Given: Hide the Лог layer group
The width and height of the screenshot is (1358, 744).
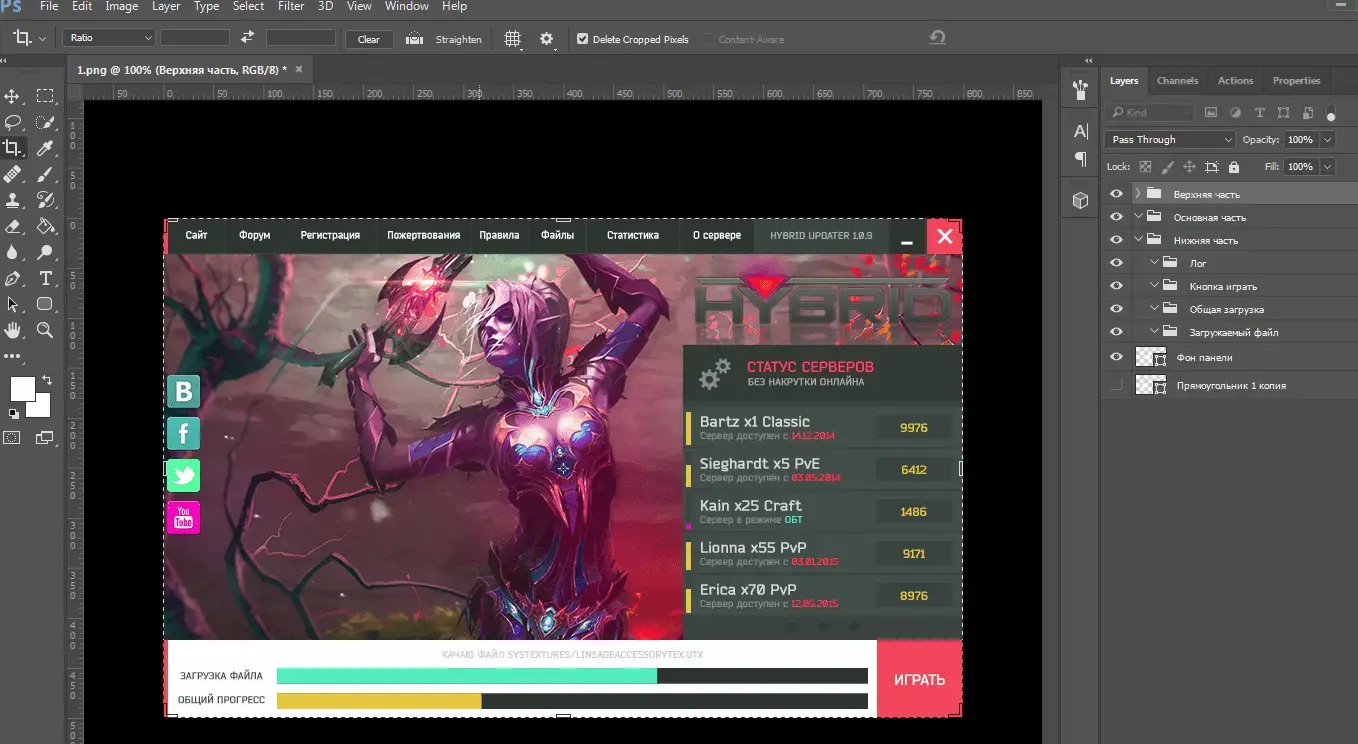Looking at the screenshot, I should [x=1117, y=263].
